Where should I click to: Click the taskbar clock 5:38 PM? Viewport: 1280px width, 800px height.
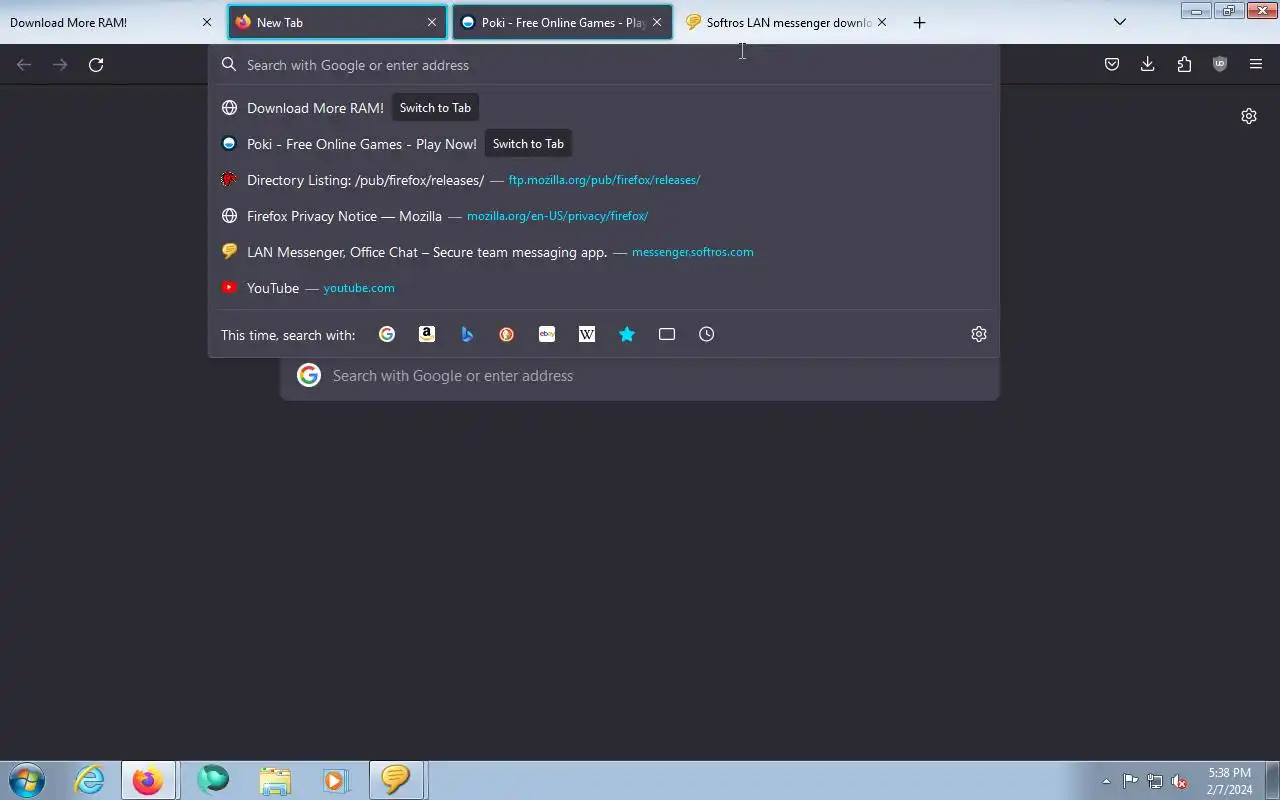click(1229, 781)
